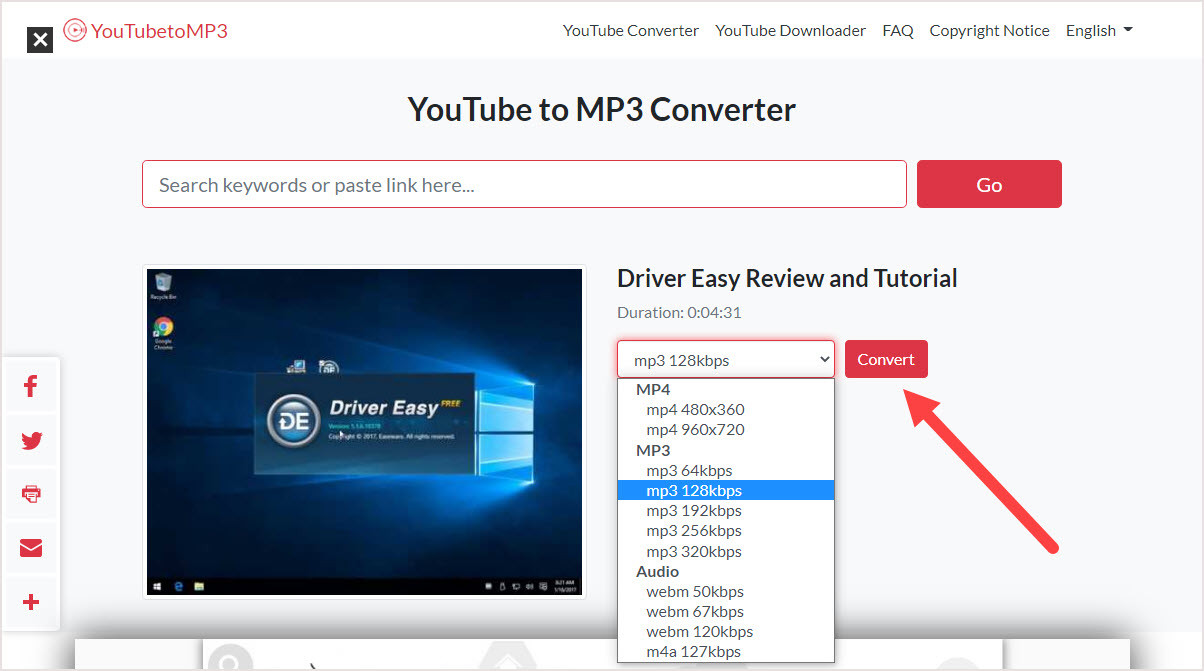
Task: Click the Go button
Action: pyautogui.click(x=988, y=184)
